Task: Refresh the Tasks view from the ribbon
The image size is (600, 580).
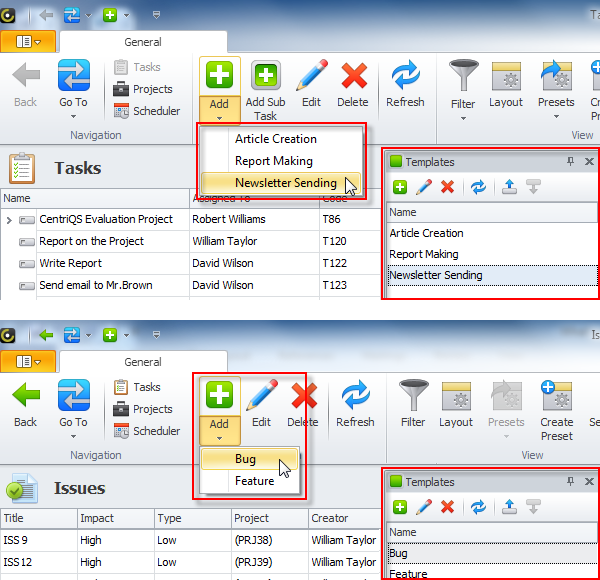Action: (405, 77)
